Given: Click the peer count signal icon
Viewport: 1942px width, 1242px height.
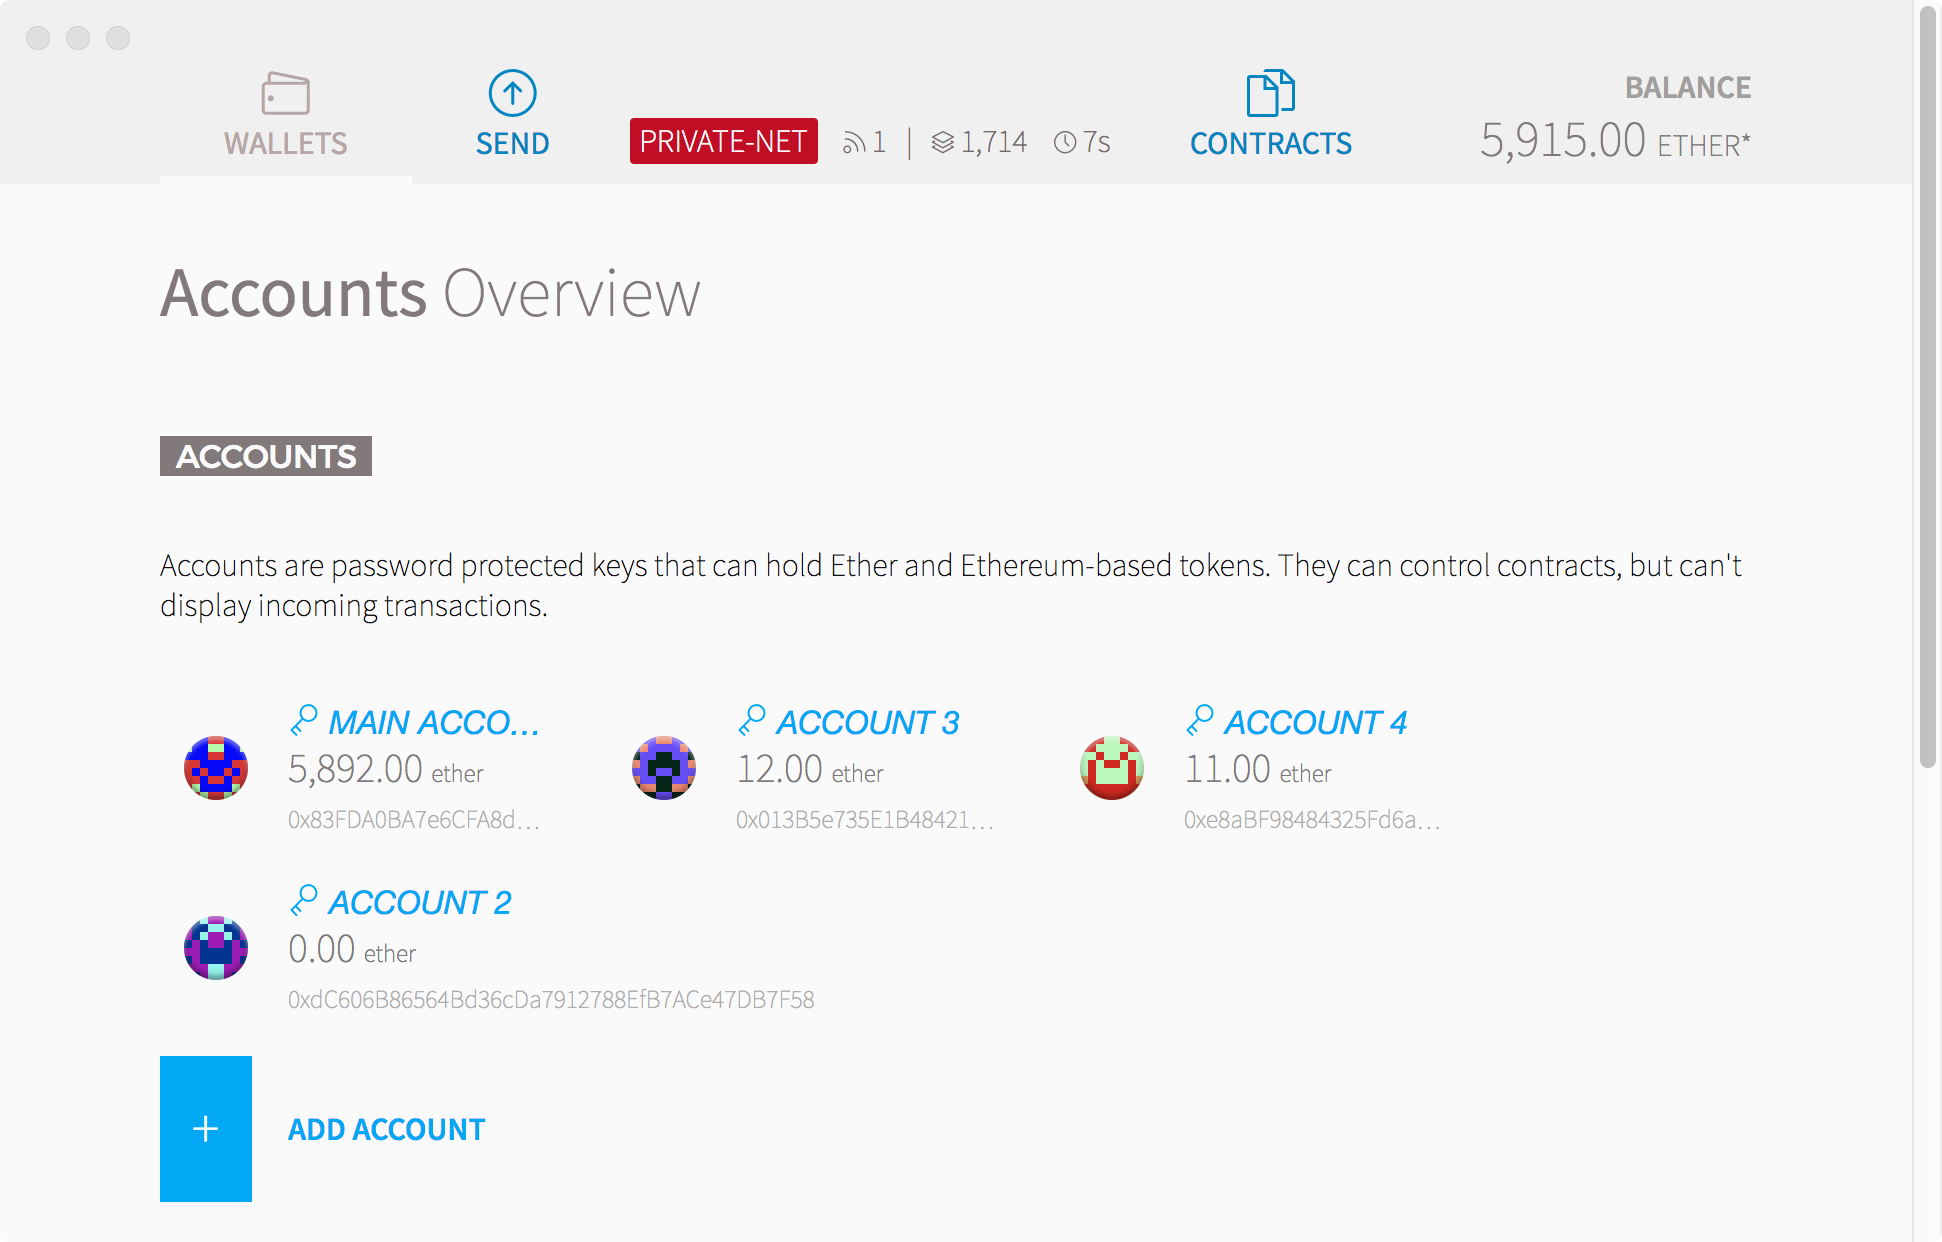Looking at the screenshot, I should coord(853,143).
